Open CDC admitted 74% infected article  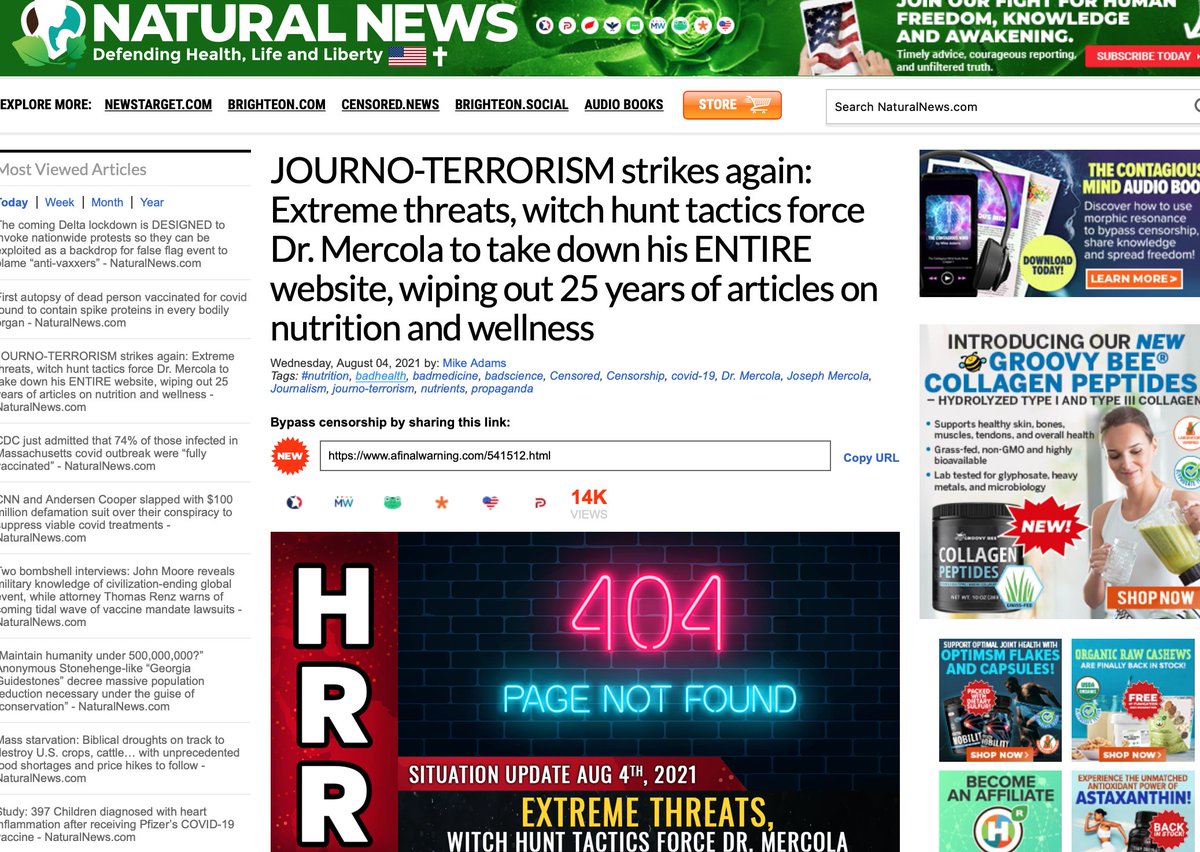click(x=119, y=453)
